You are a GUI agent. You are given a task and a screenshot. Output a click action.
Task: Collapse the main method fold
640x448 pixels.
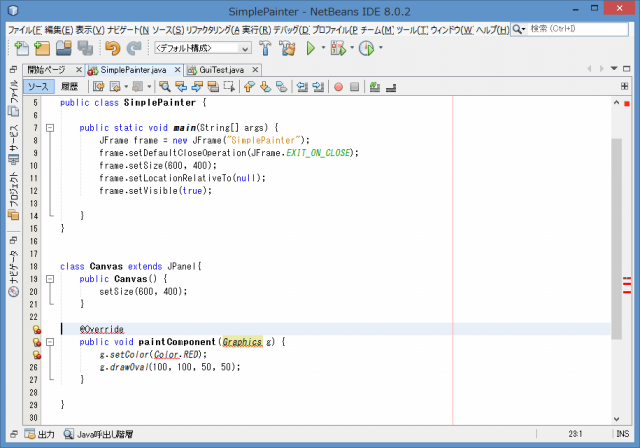click(50, 128)
